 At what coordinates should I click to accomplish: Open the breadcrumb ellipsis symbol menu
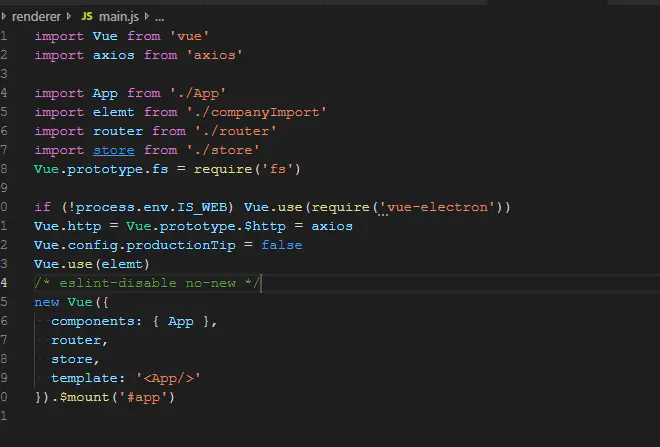[x=159, y=18]
